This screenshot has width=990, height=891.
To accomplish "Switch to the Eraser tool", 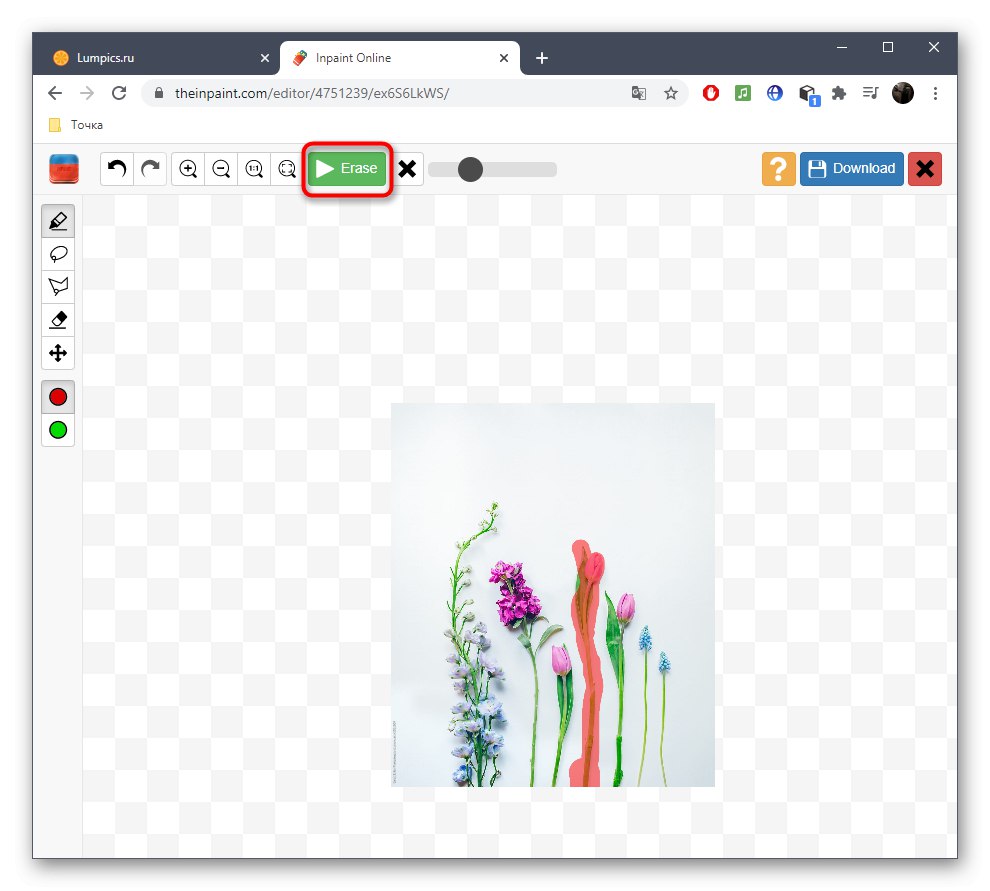I will 57,320.
